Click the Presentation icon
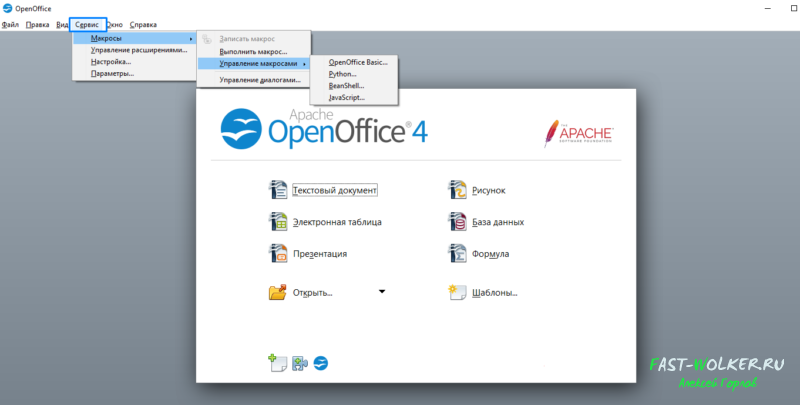The image size is (800, 405). click(x=278, y=254)
